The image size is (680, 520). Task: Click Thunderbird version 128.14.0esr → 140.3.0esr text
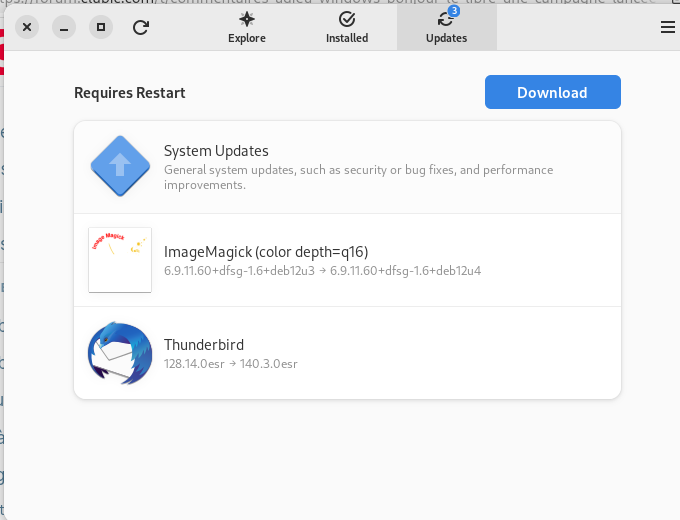coord(231,364)
